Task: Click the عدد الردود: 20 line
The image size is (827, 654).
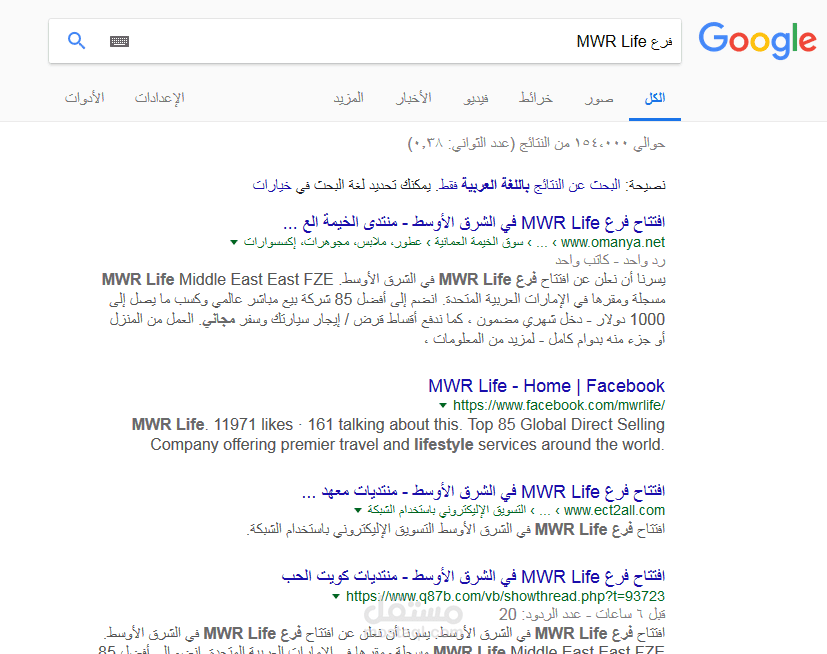Action: tap(582, 614)
